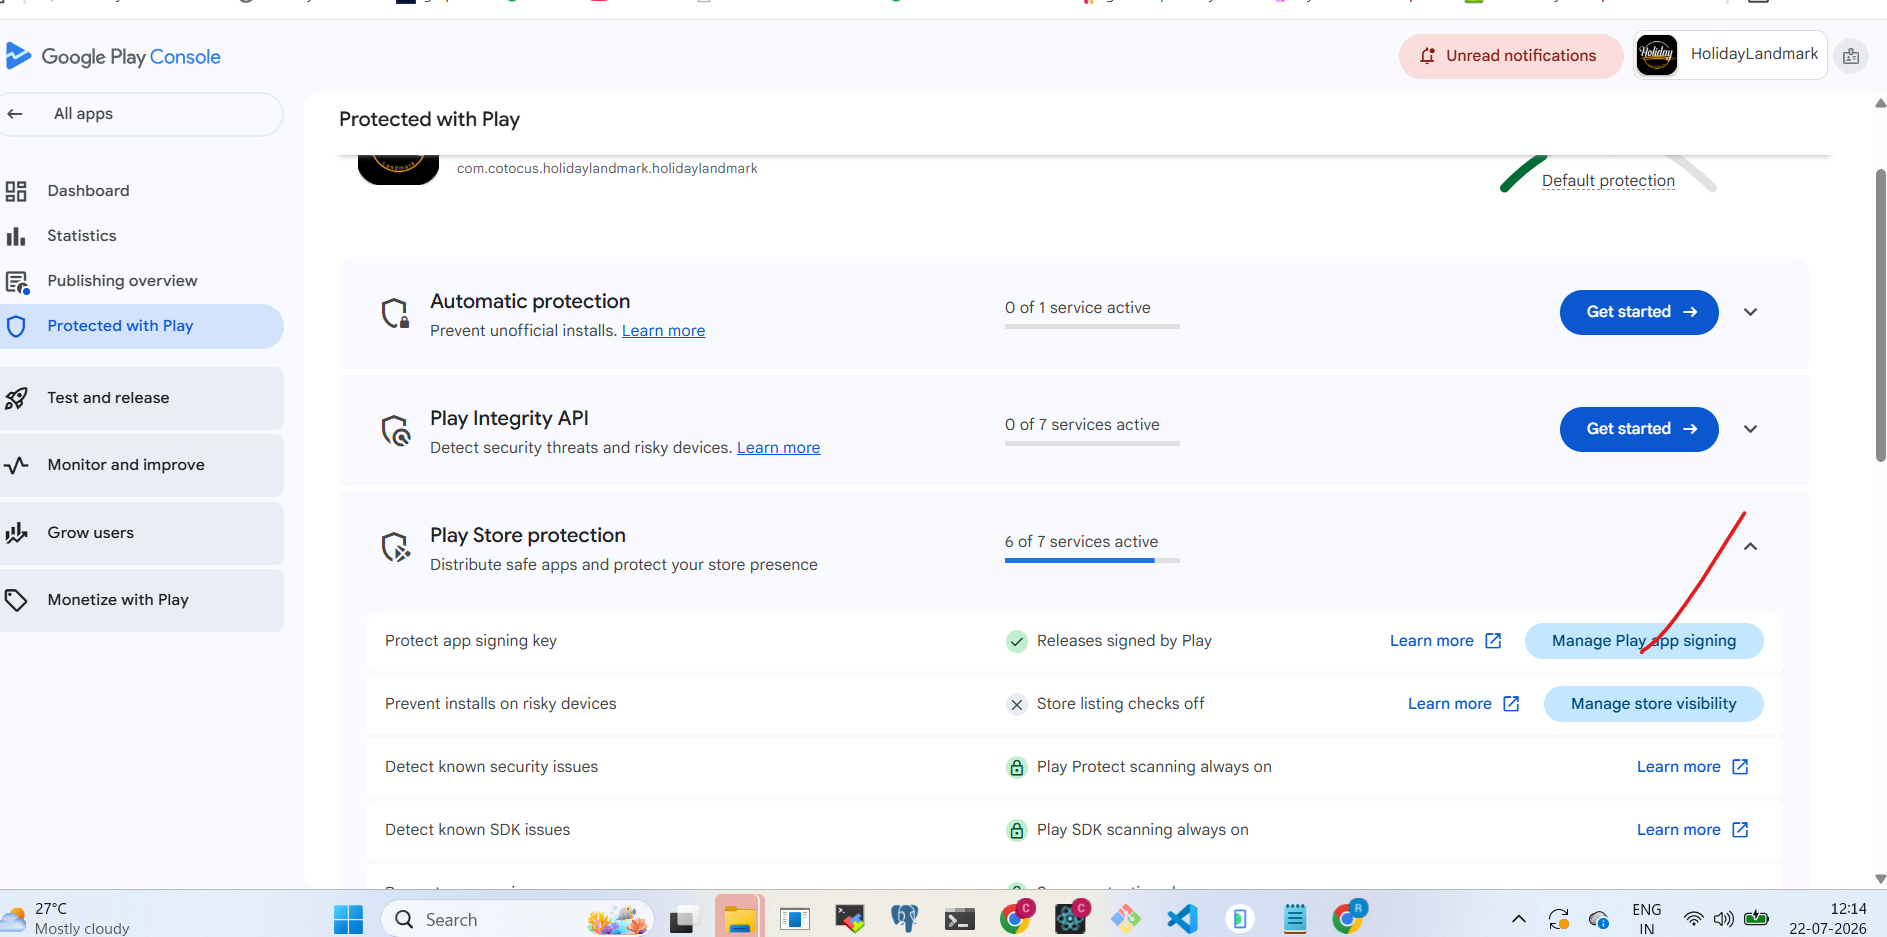Image resolution: width=1887 pixels, height=937 pixels.
Task: Click the Google Play Console logo
Action: coord(113,57)
